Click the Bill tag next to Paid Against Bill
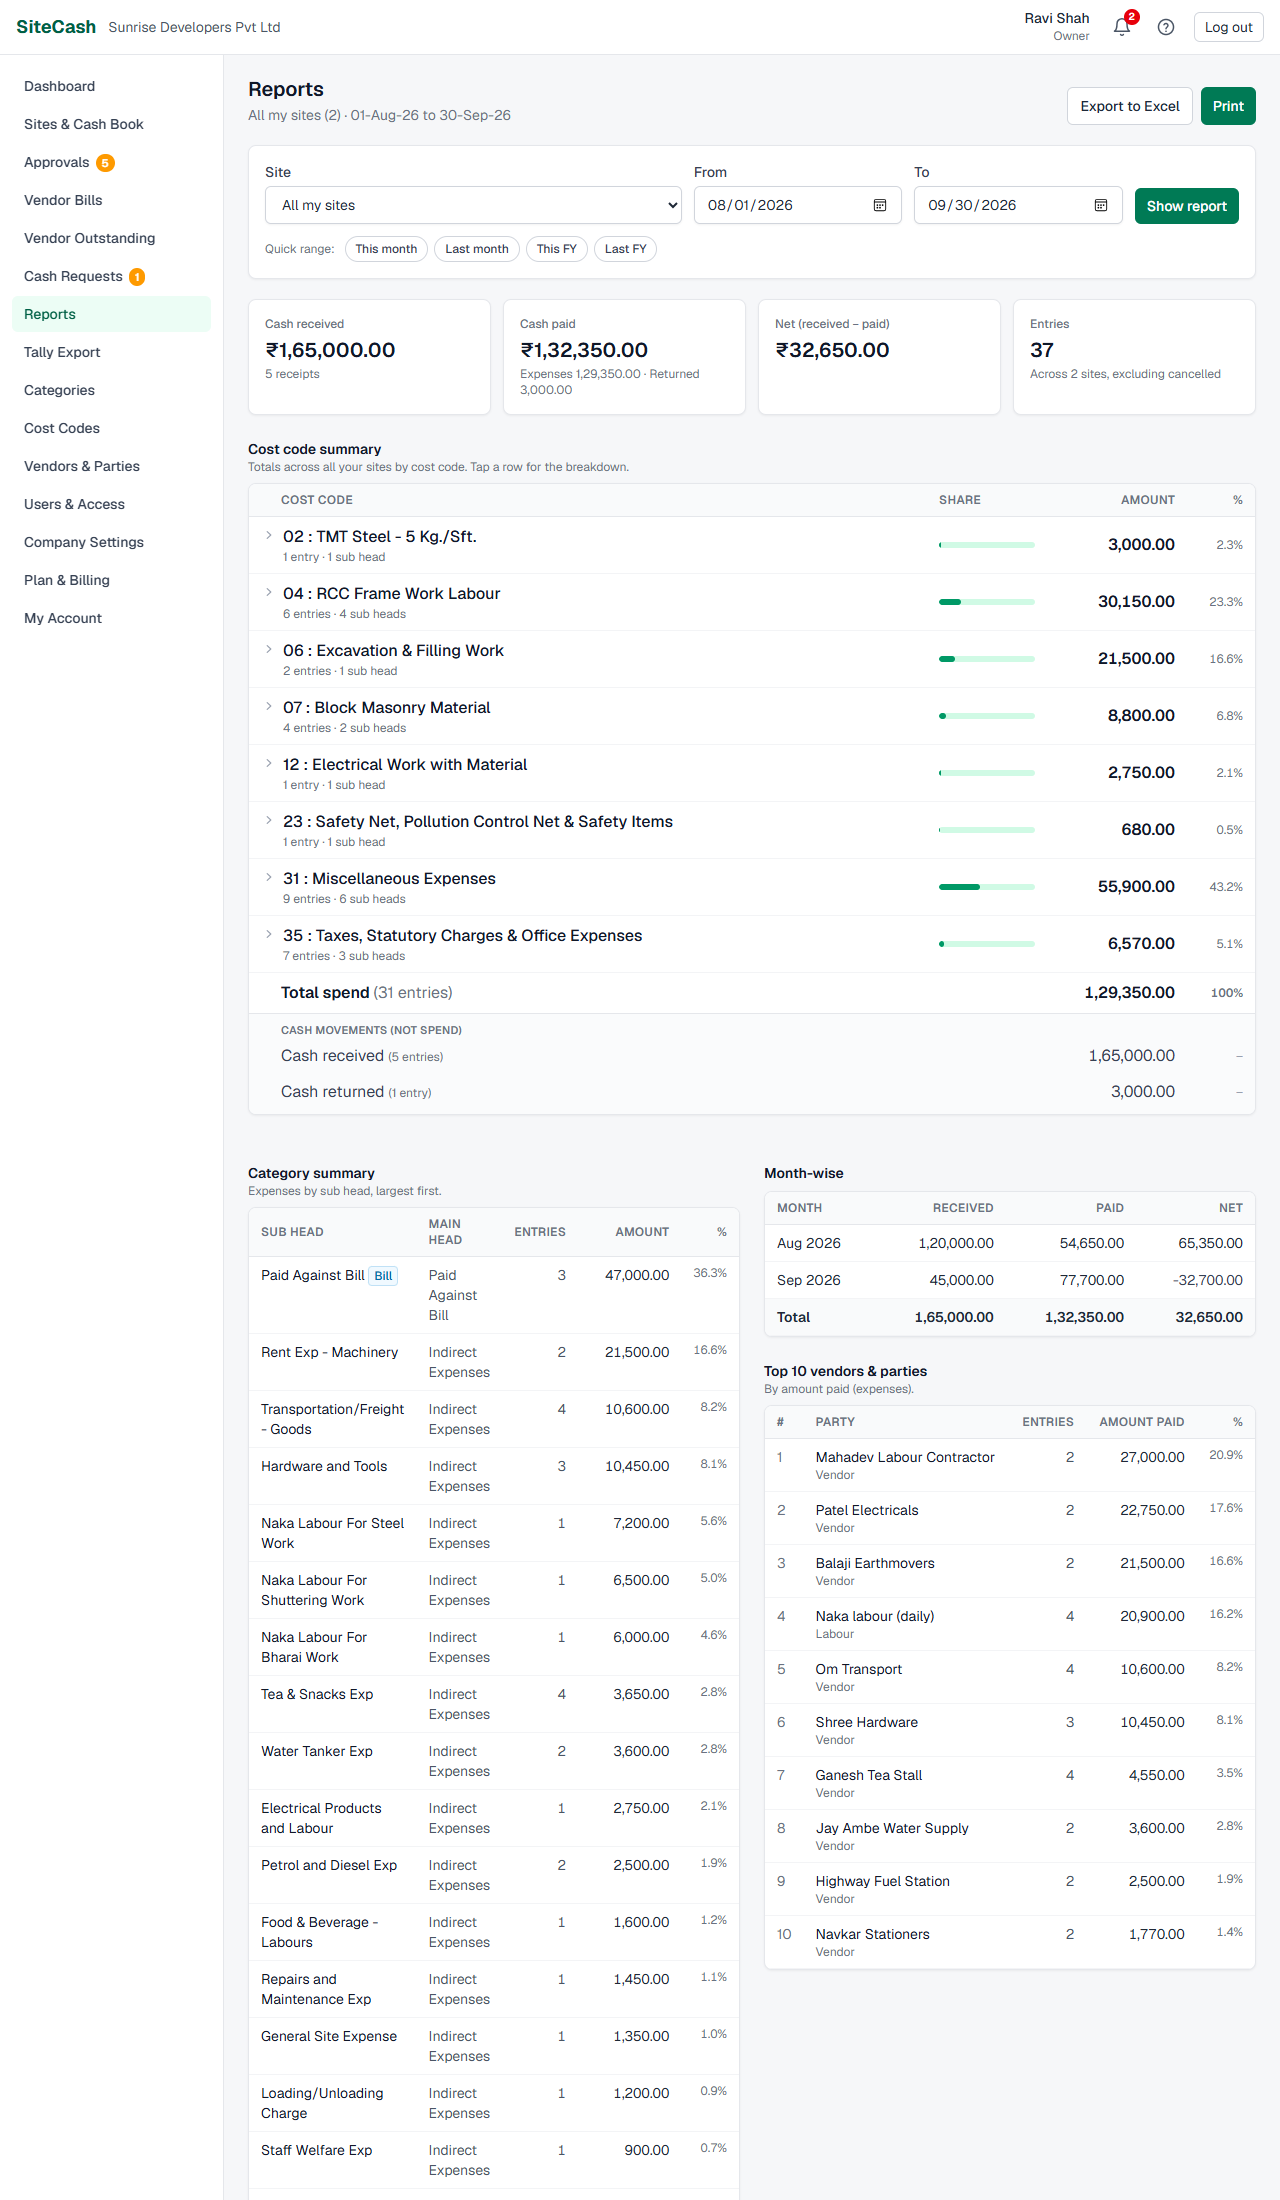This screenshot has width=1280, height=2200. (383, 1276)
